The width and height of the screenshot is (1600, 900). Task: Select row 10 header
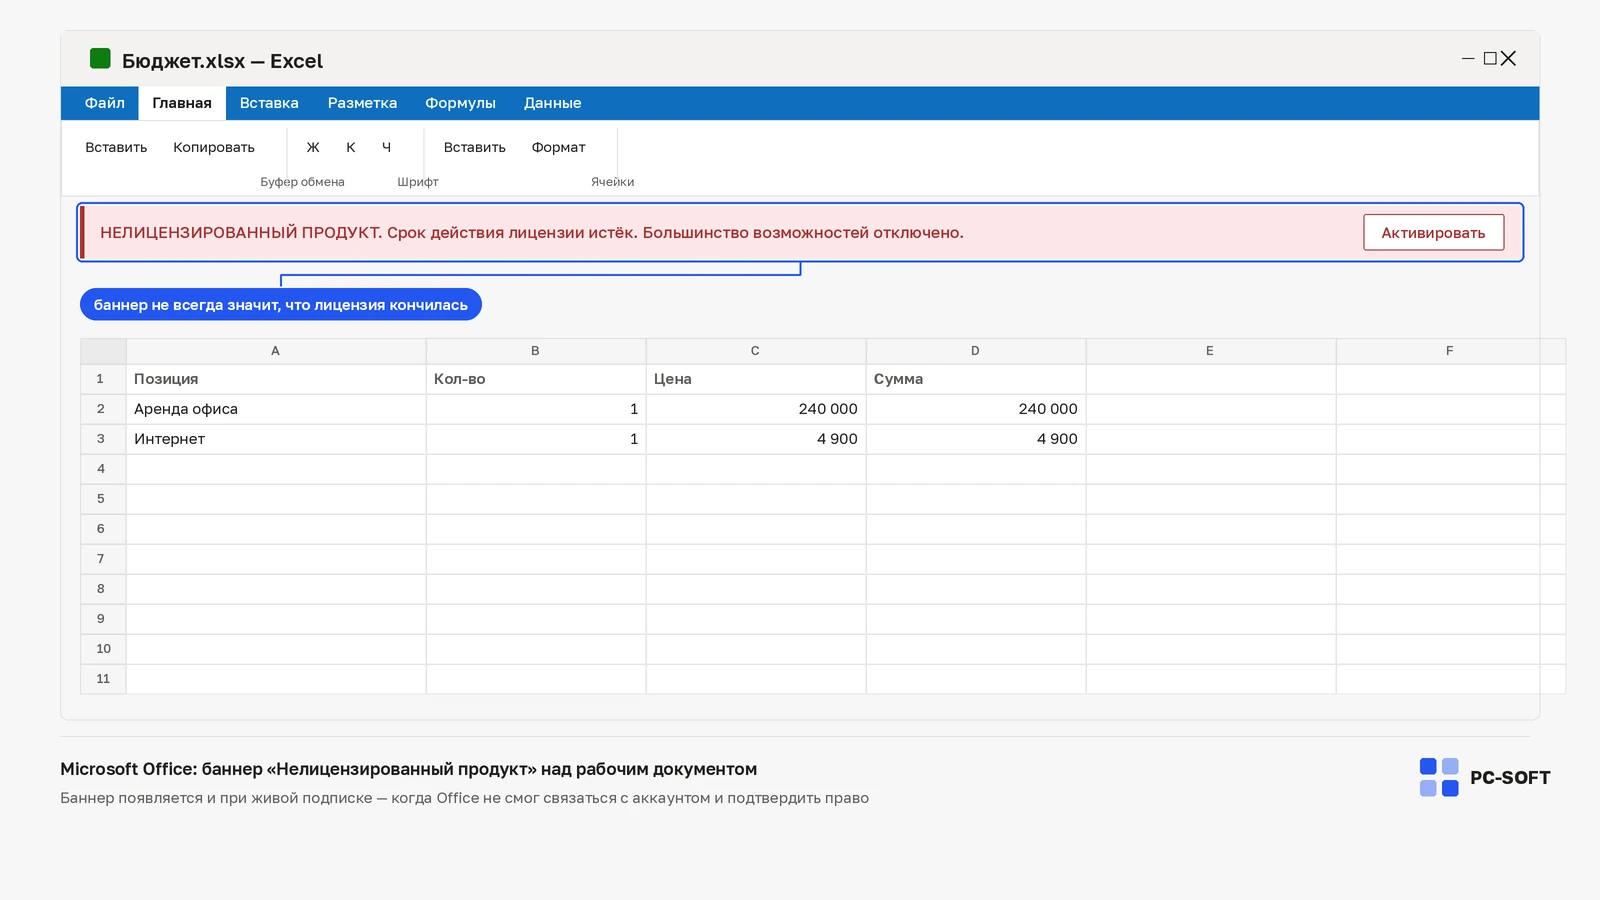(103, 649)
